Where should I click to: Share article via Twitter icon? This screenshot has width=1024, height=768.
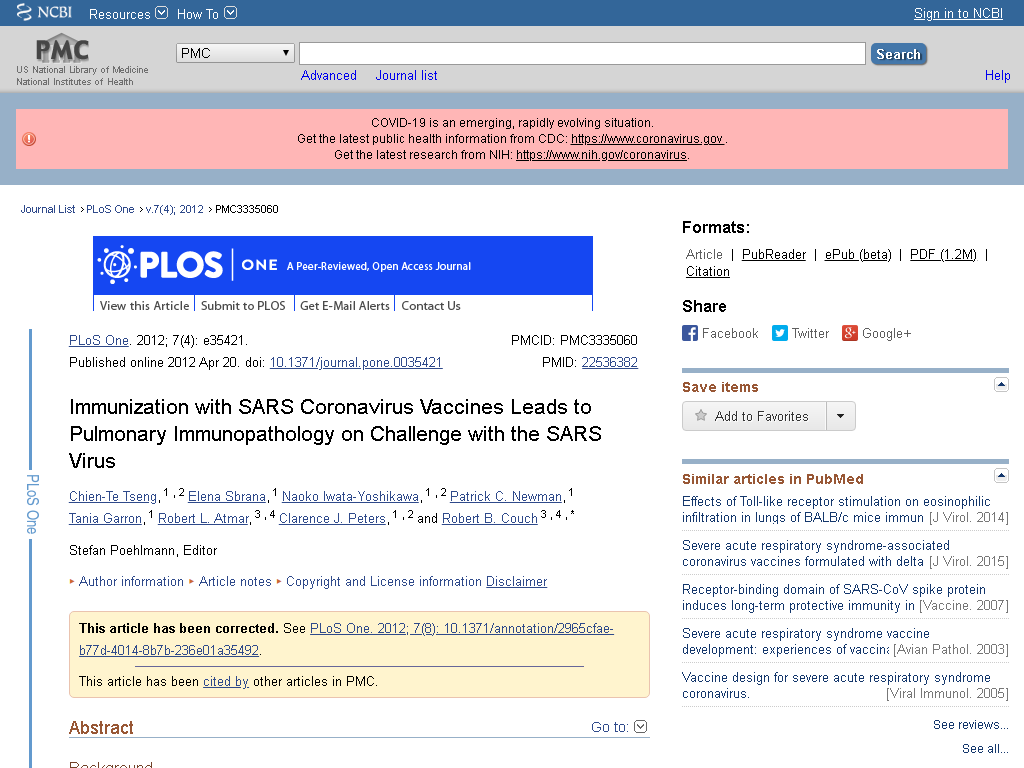780,333
